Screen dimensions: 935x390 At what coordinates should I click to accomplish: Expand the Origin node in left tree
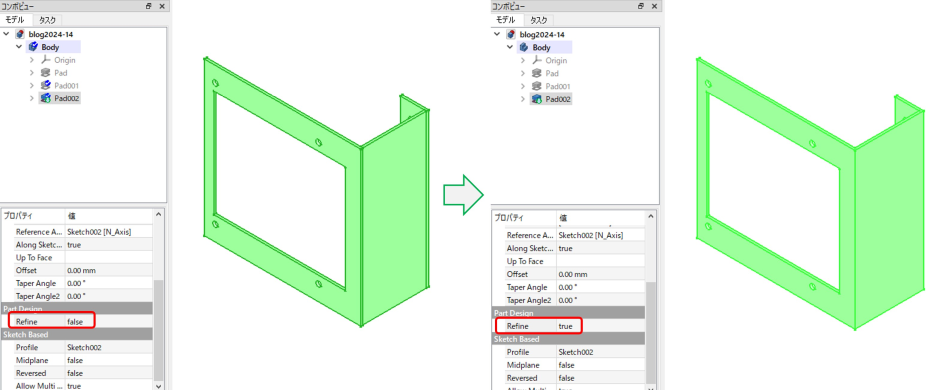tap(32, 60)
